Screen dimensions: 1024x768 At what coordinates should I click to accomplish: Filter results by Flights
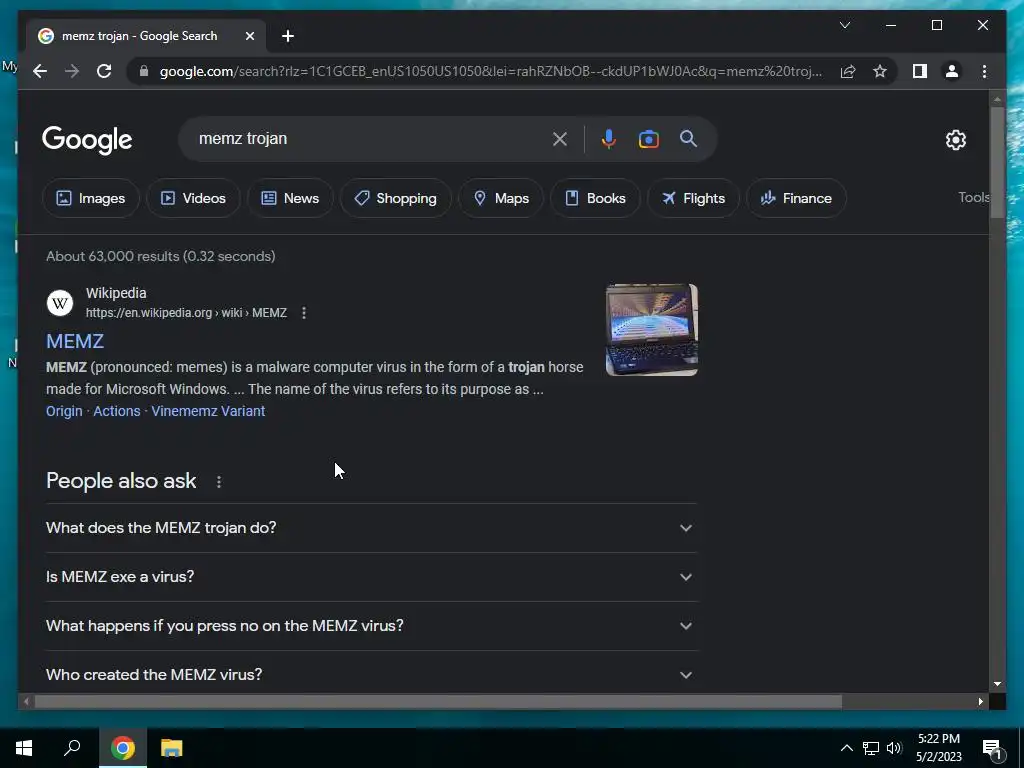(693, 198)
